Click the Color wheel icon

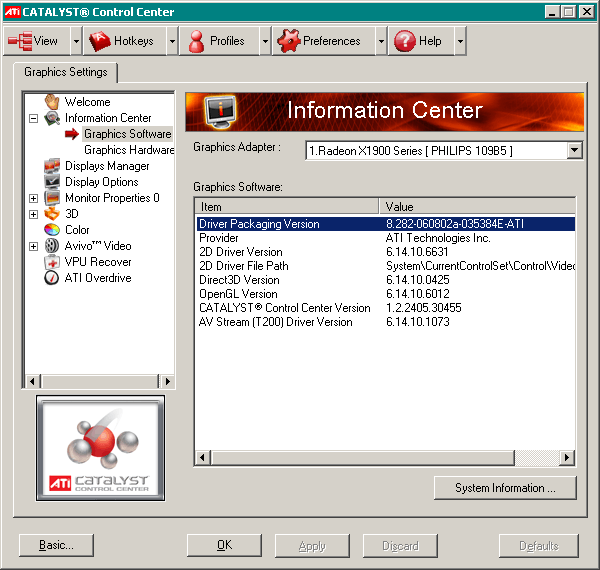52,230
